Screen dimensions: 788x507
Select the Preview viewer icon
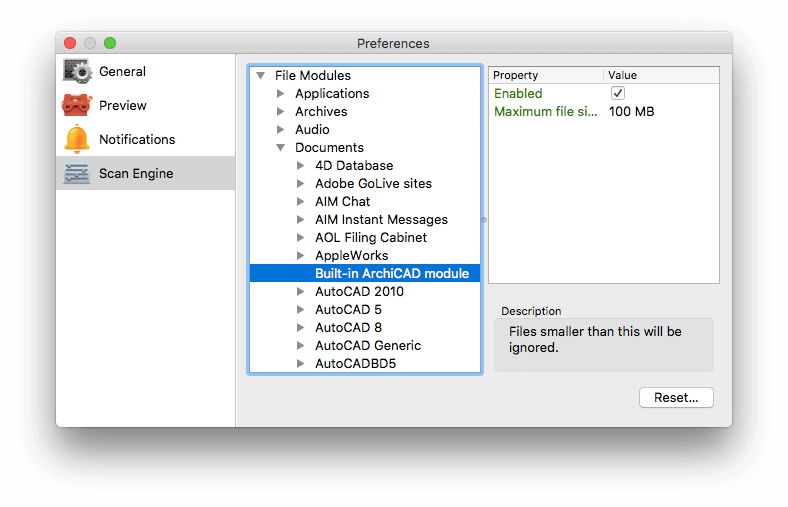click(77, 105)
